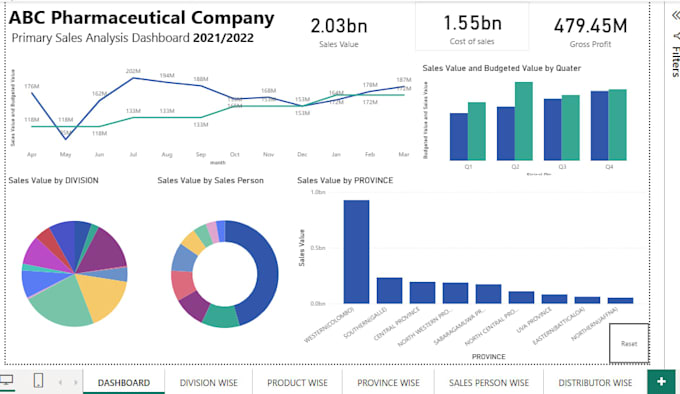Select the NORTH WESTERN province bar
This screenshot has width=680, height=394.
[455, 293]
